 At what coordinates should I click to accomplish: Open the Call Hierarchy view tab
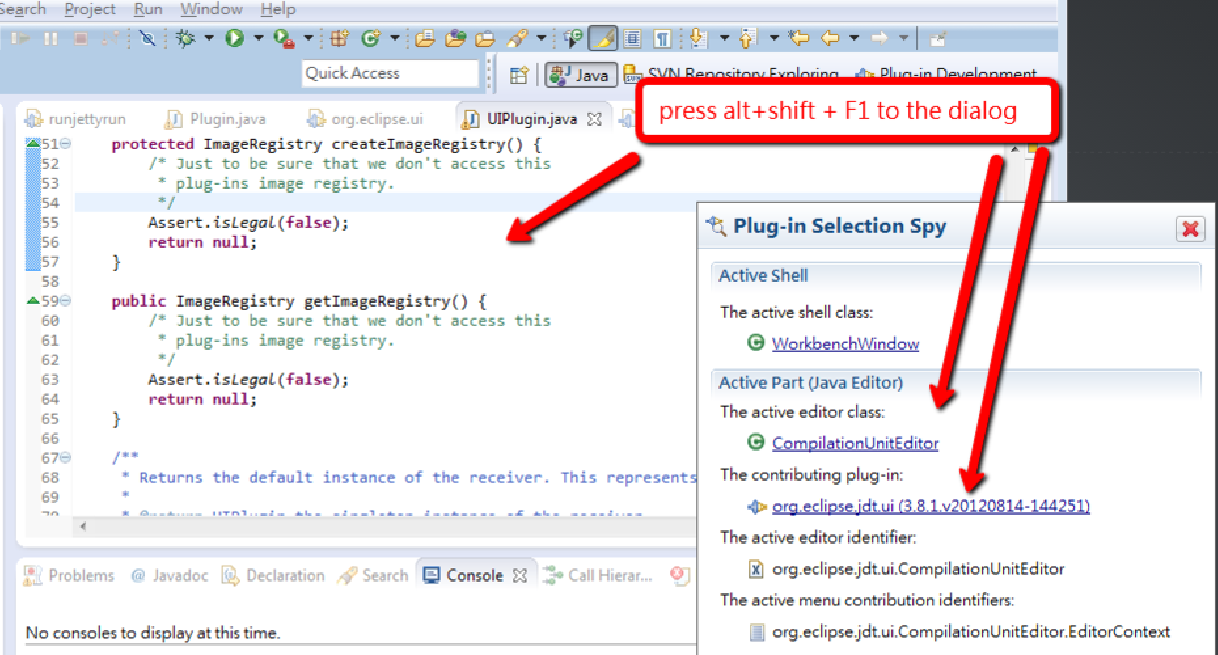[x=598, y=575]
